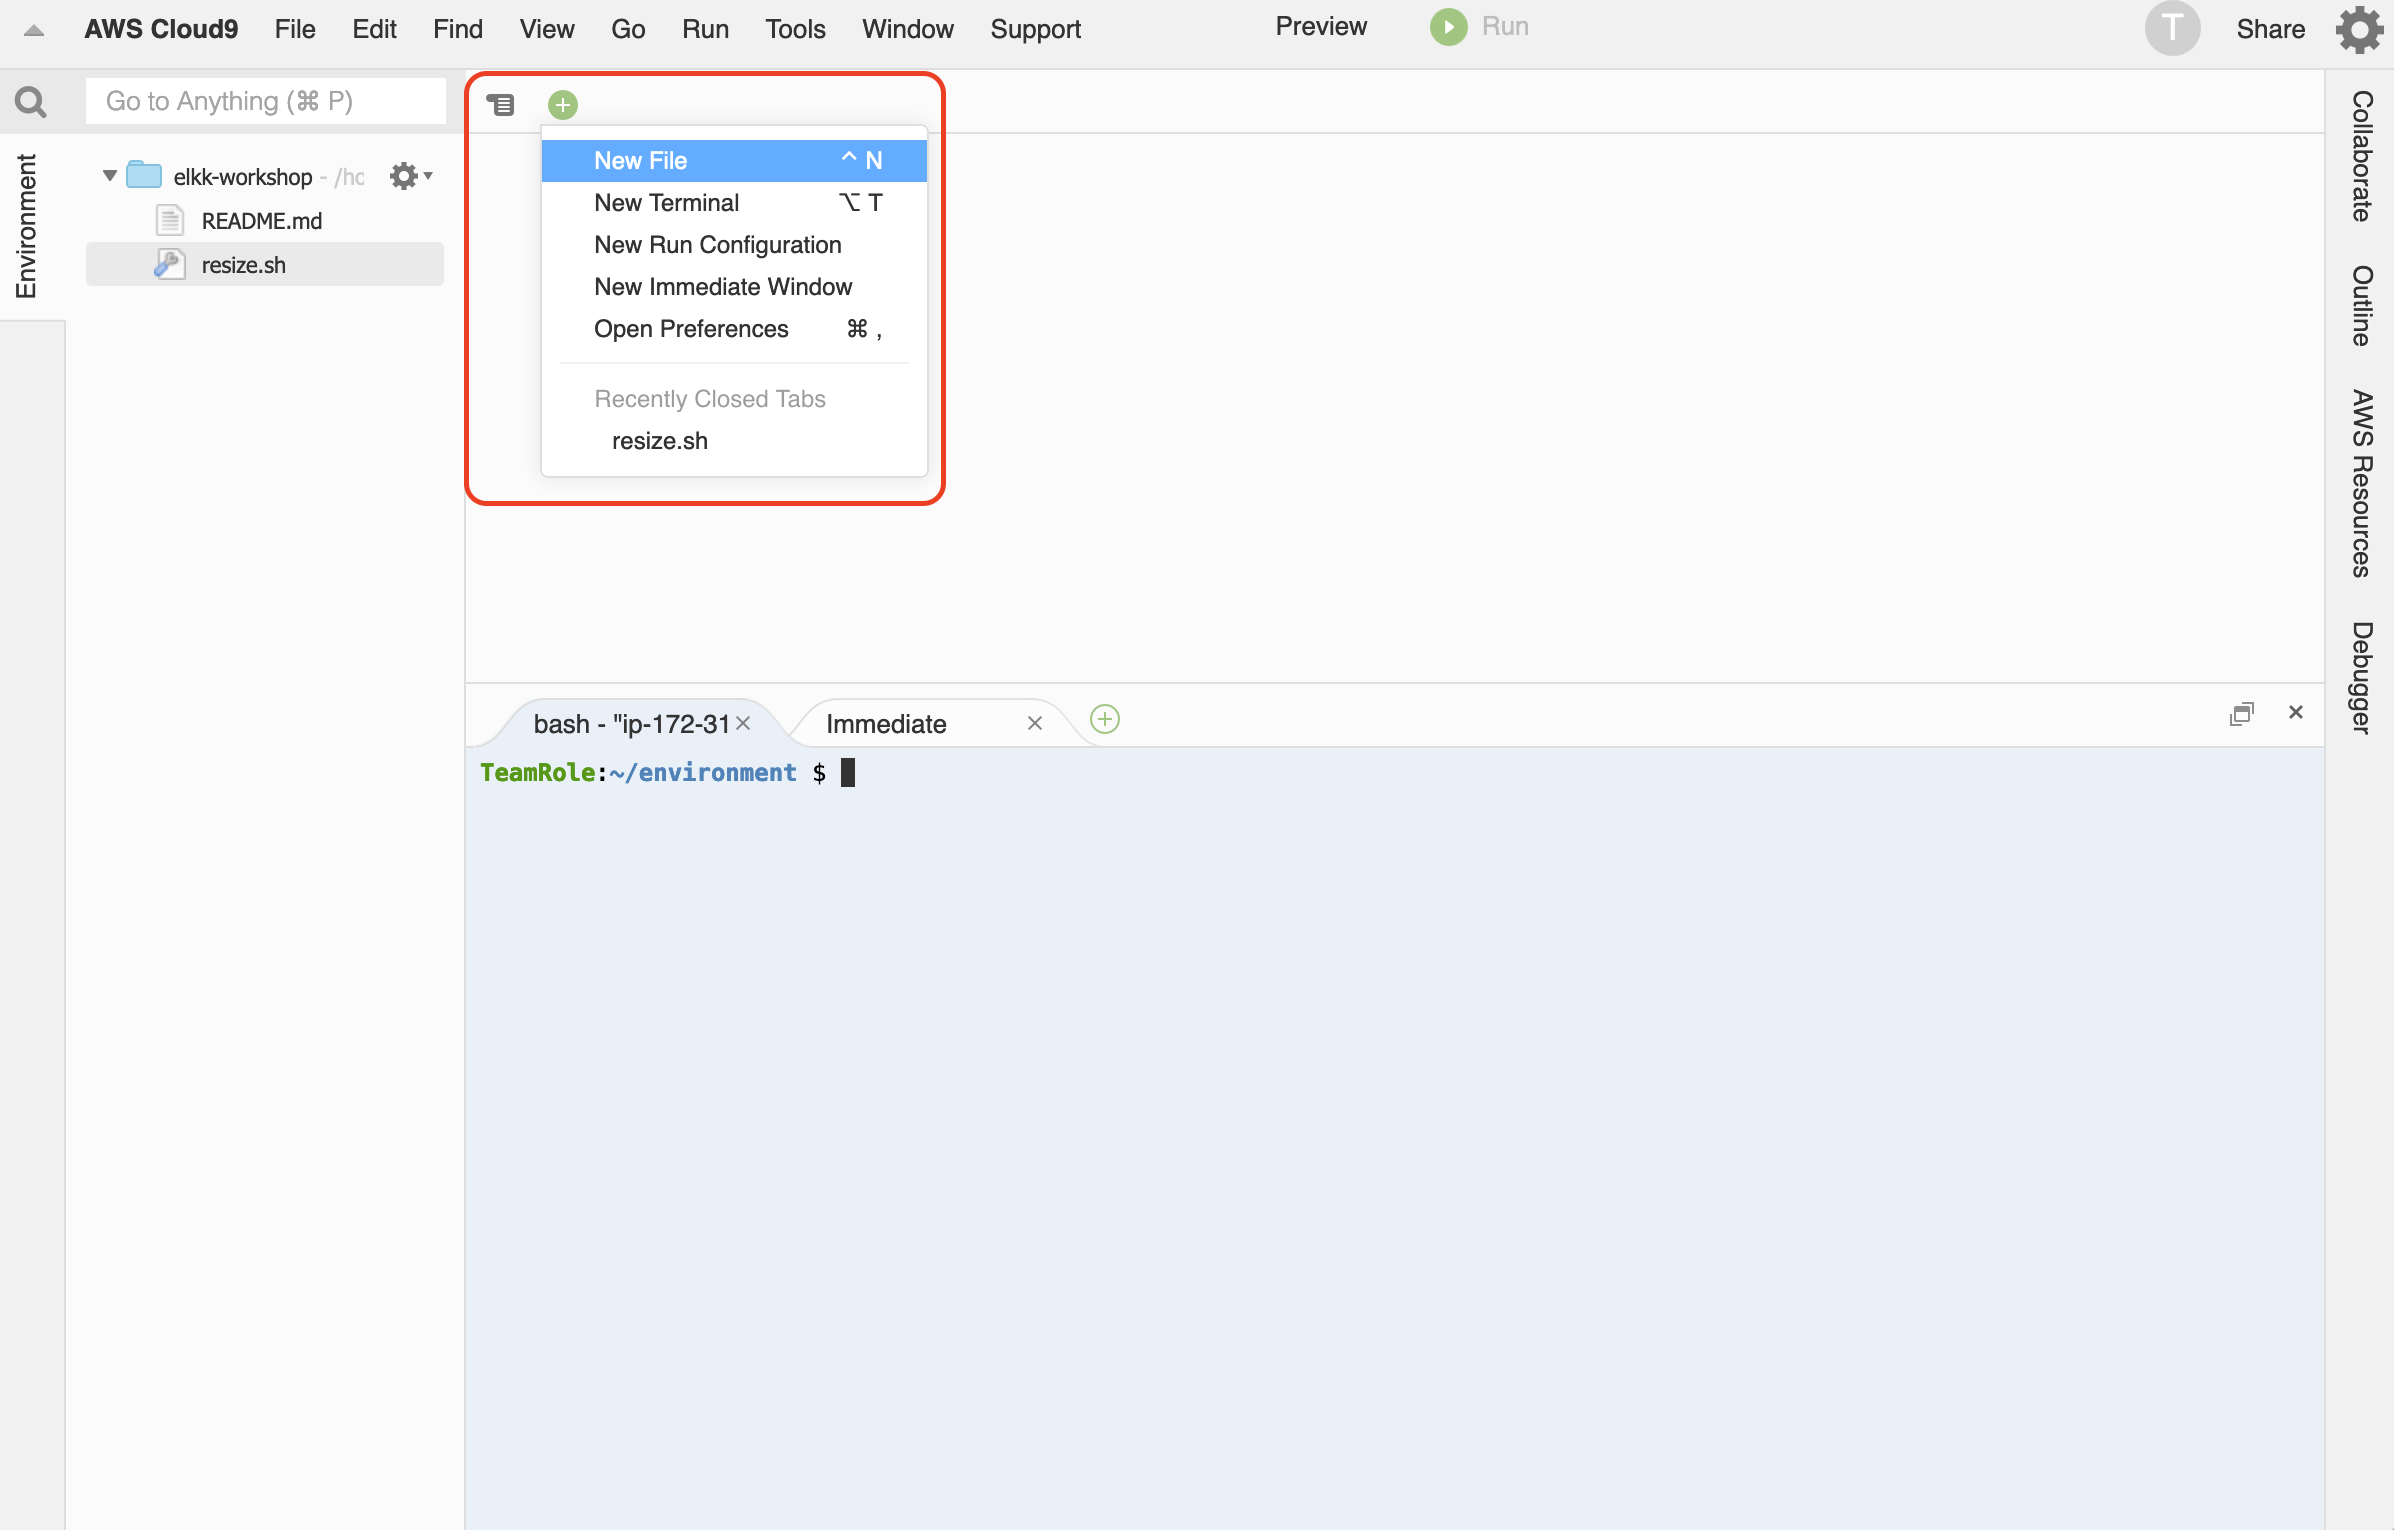Reopen resize.sh from Recently Closed Tabs
The height and width of the screenshot is (1530, 2394).
pos(734,441)
